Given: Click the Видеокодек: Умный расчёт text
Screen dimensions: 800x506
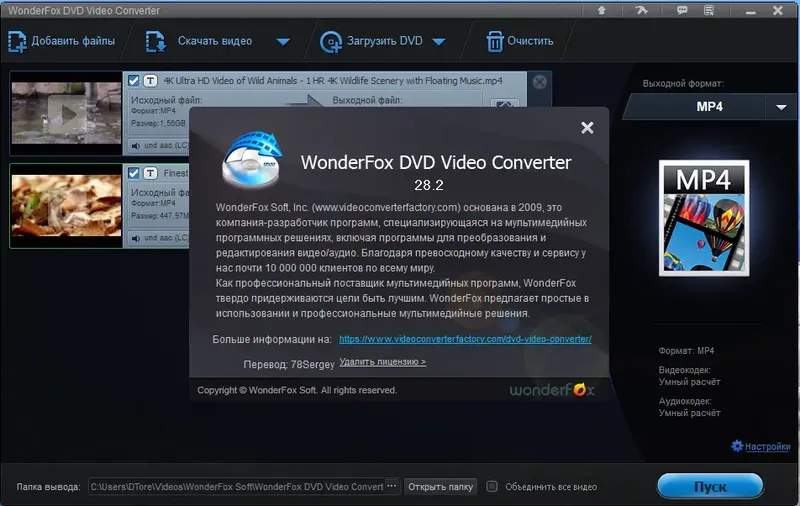Looking at the screenshot, I should [689, 376].
